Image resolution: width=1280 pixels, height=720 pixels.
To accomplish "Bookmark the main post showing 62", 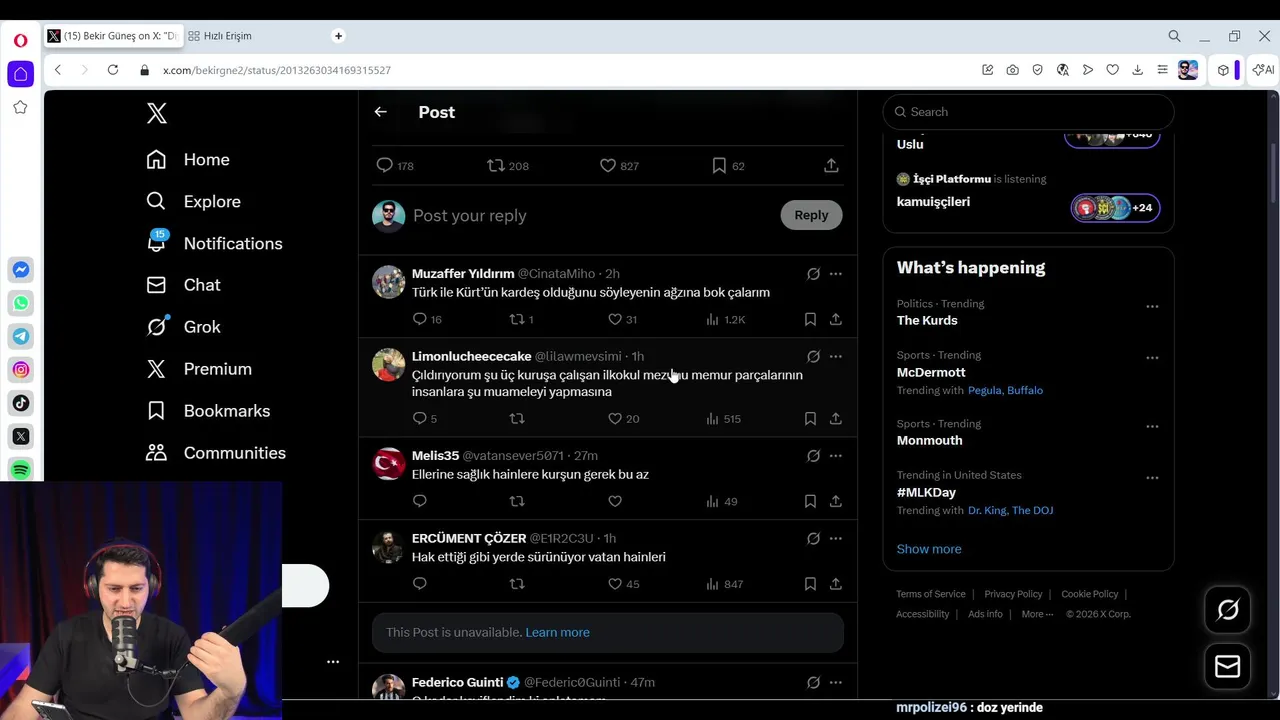I will click(x=719, y=165).
